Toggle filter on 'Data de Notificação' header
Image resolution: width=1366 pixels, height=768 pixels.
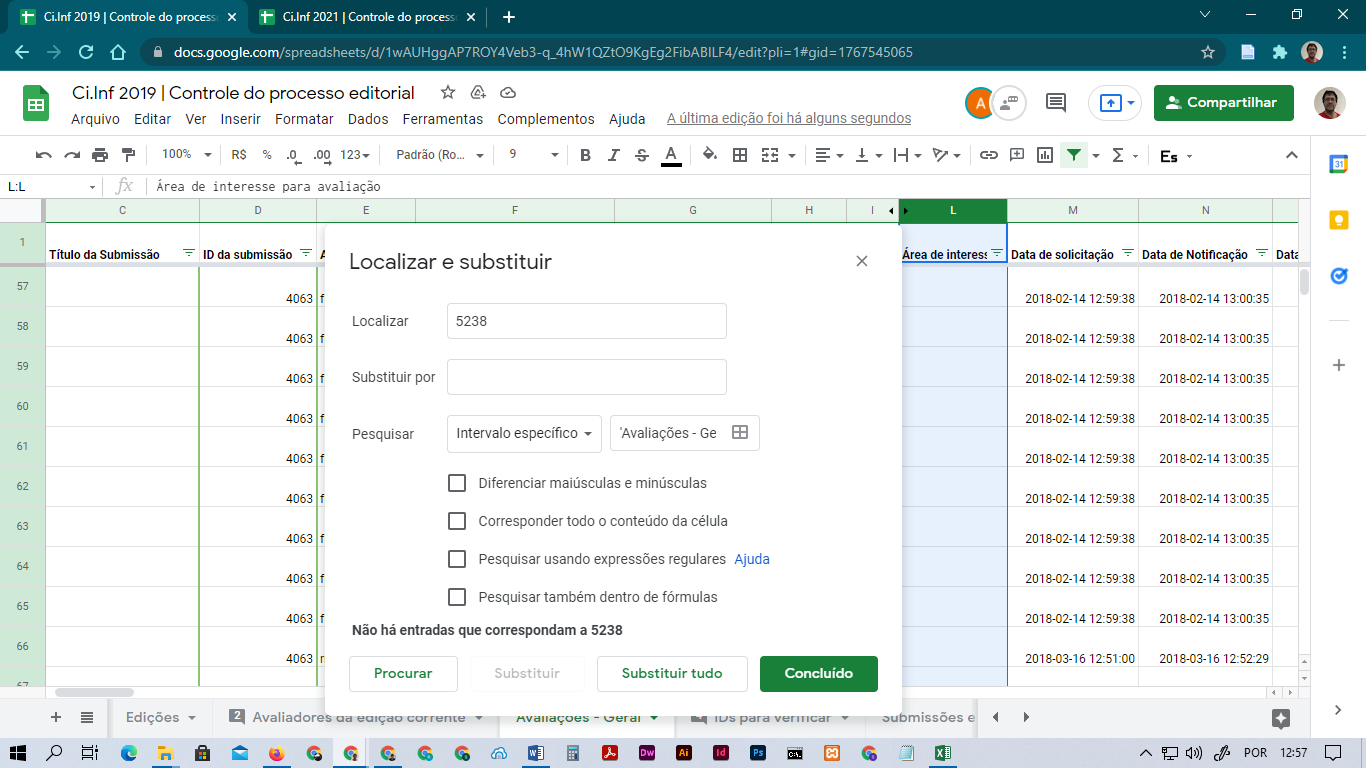click(x=1262, y=253)
